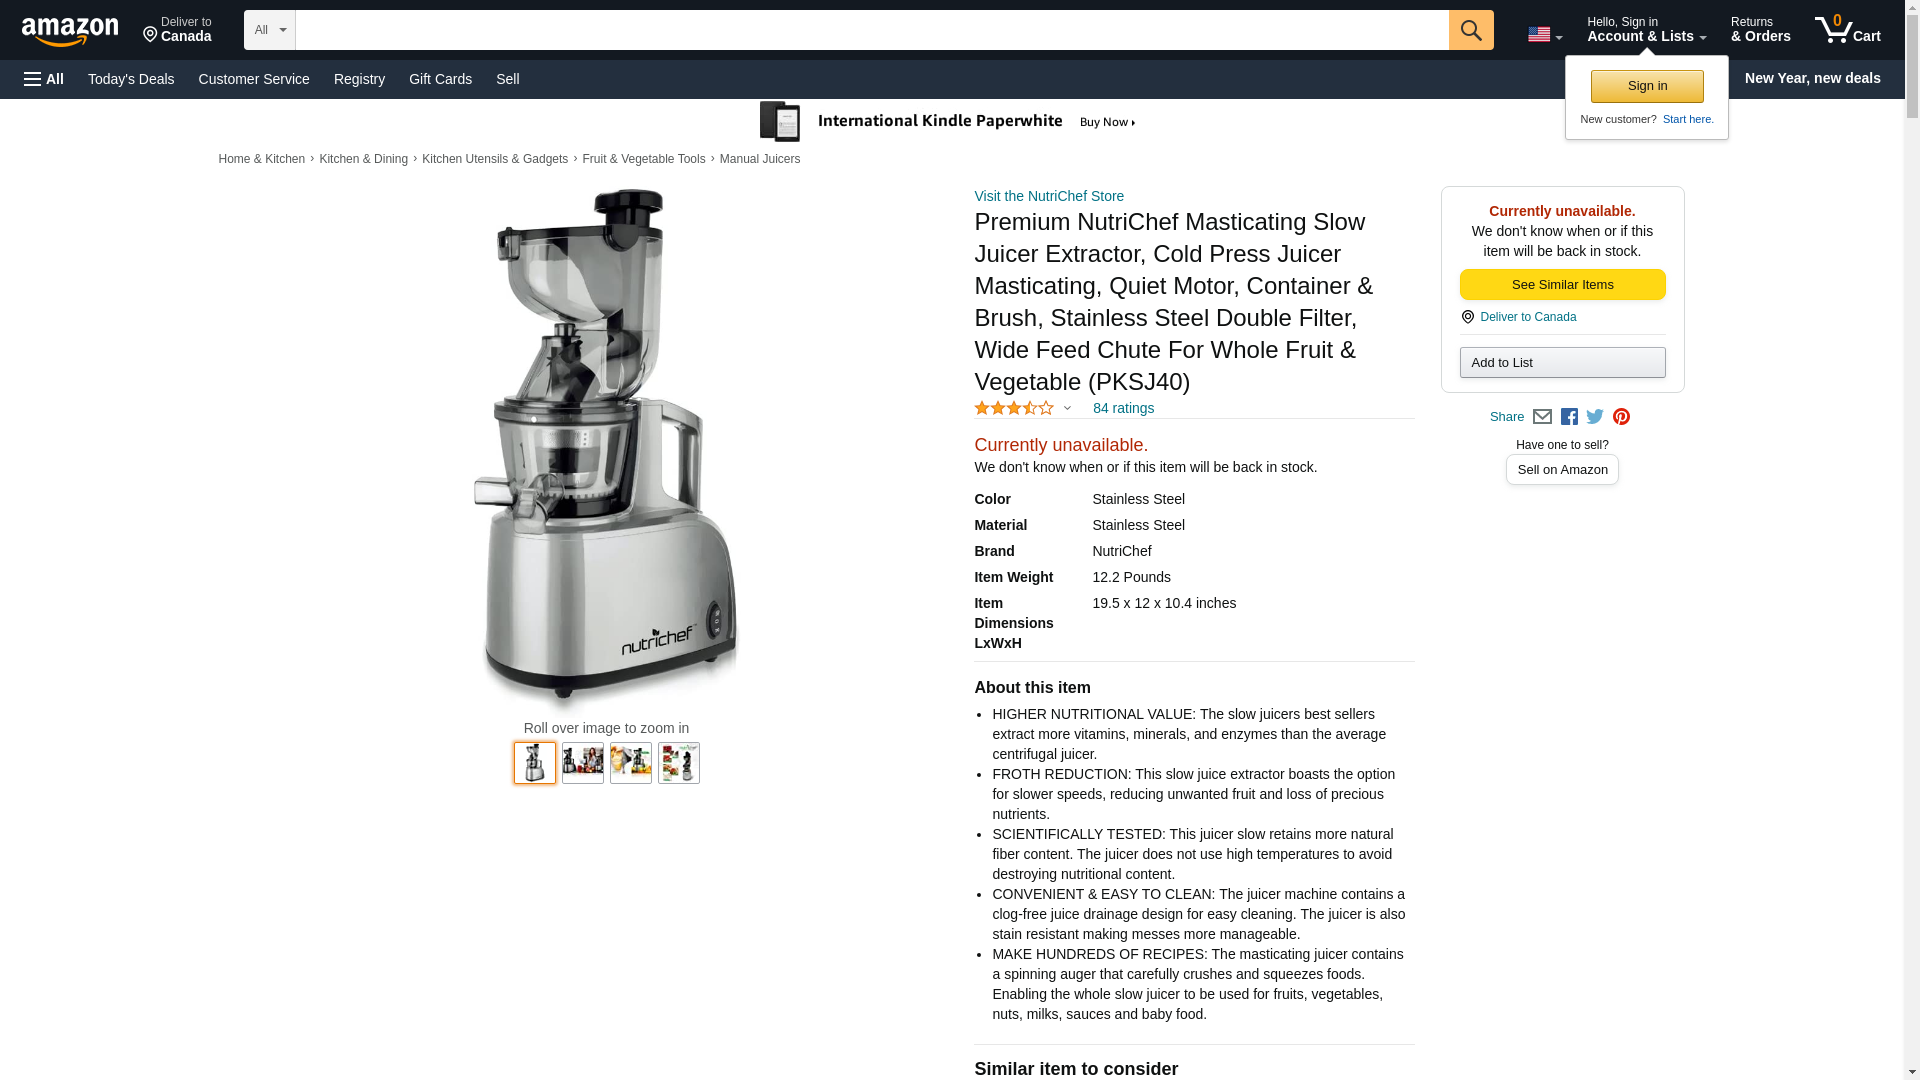Share the product on Pinterest
Image resolution: width=1920 pixels, height=1080 pixels.
point(1621,417)
